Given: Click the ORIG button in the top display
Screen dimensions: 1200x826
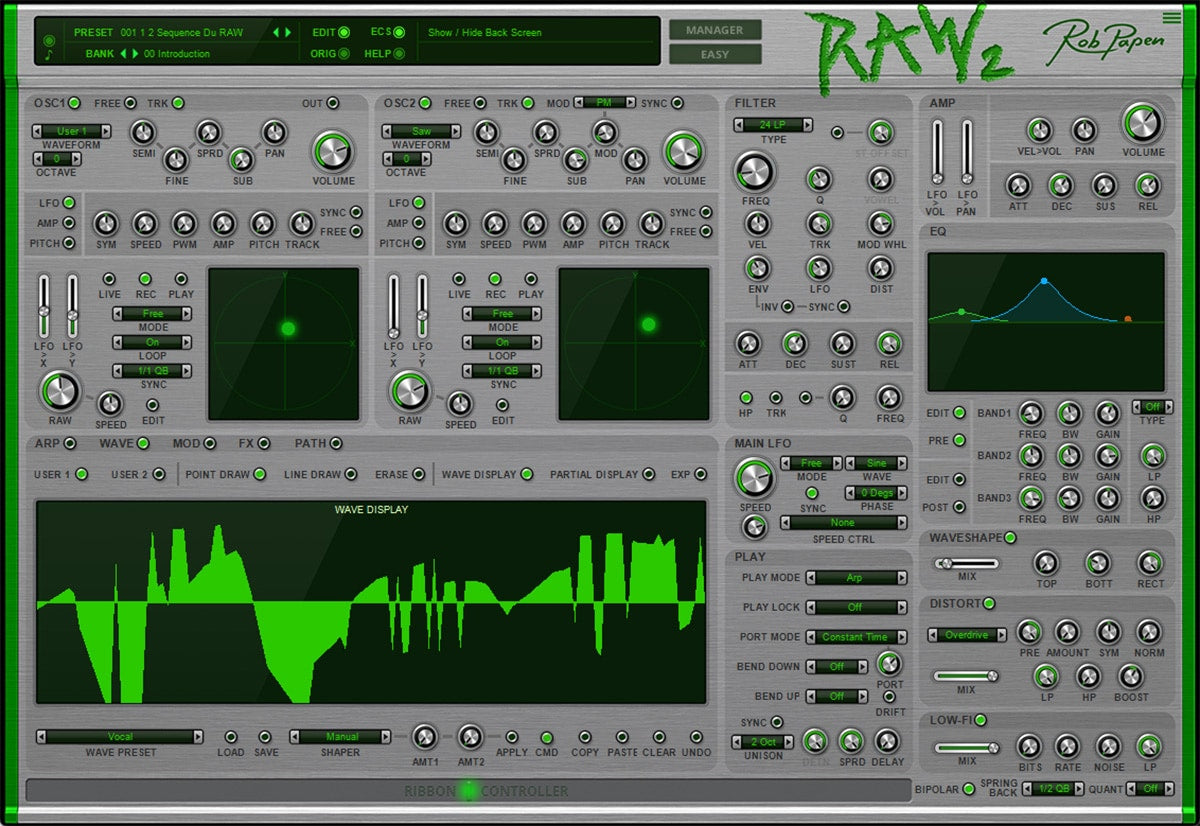Looking at the screenshot, I should (343, 54).
